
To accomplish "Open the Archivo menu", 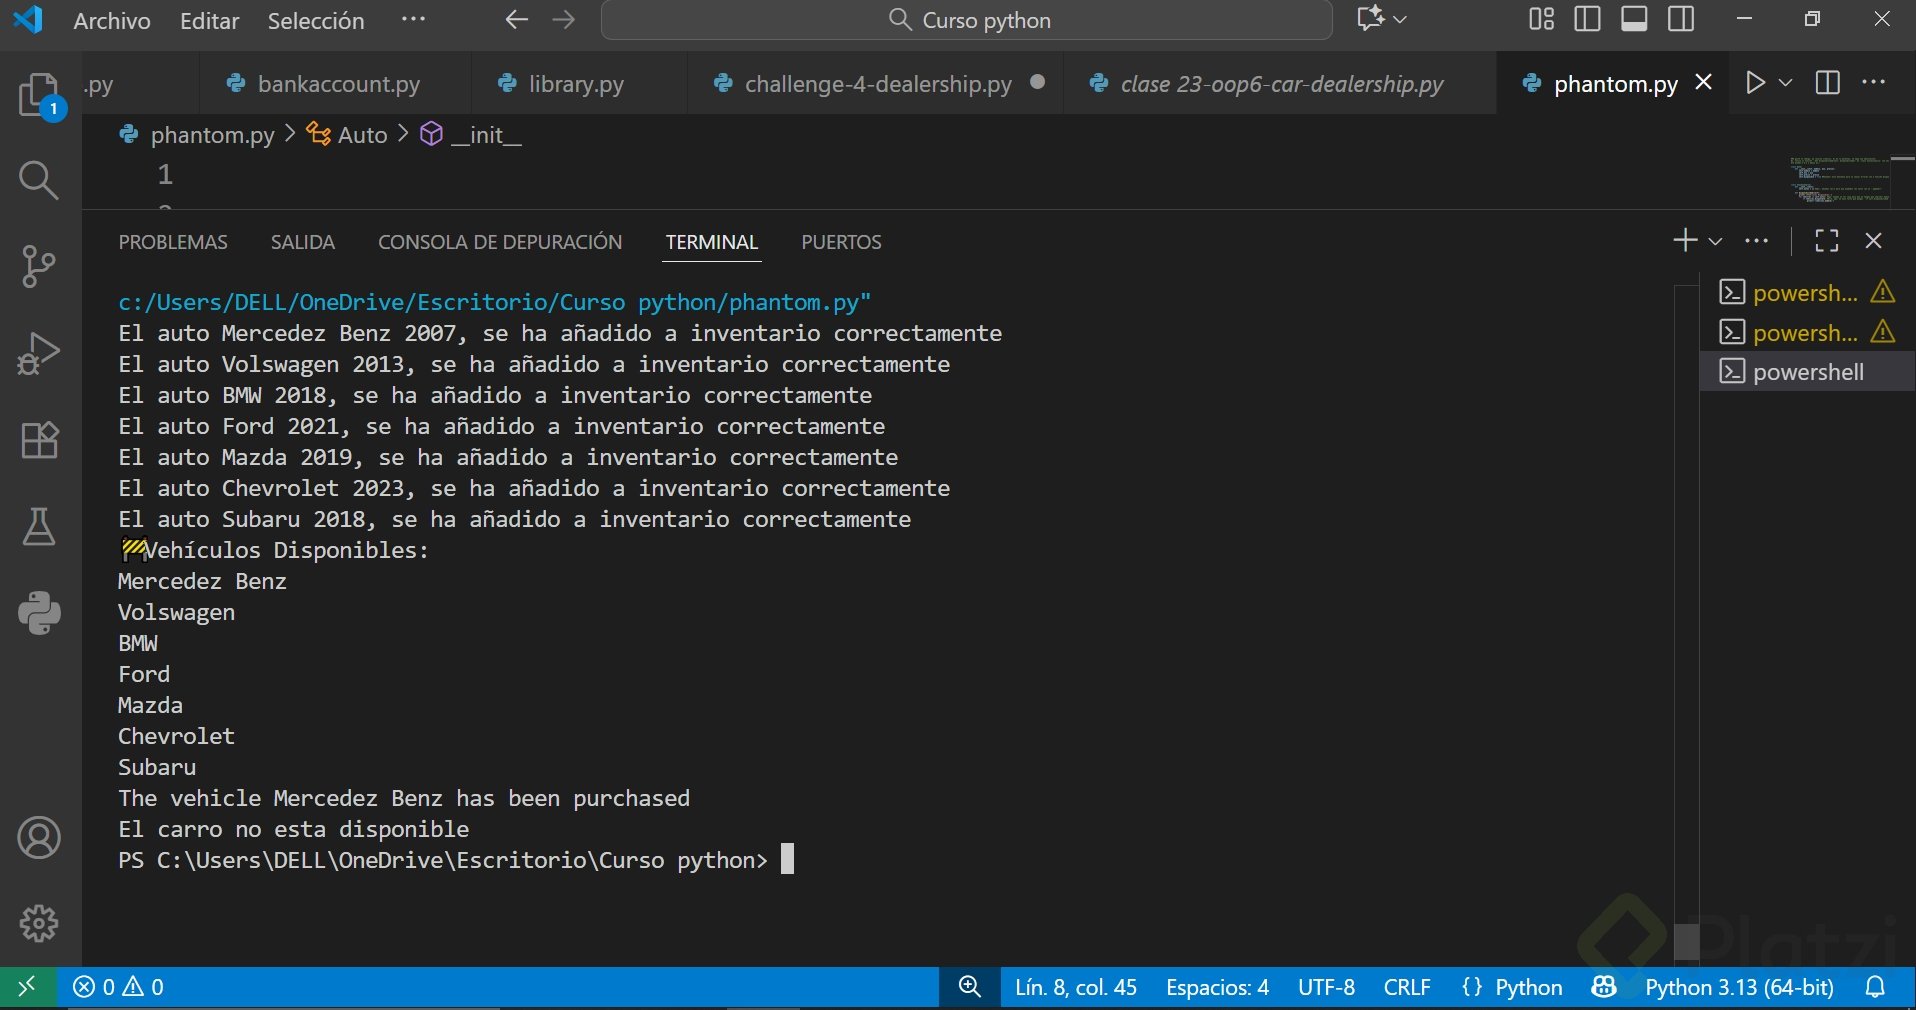I will 112,21.
